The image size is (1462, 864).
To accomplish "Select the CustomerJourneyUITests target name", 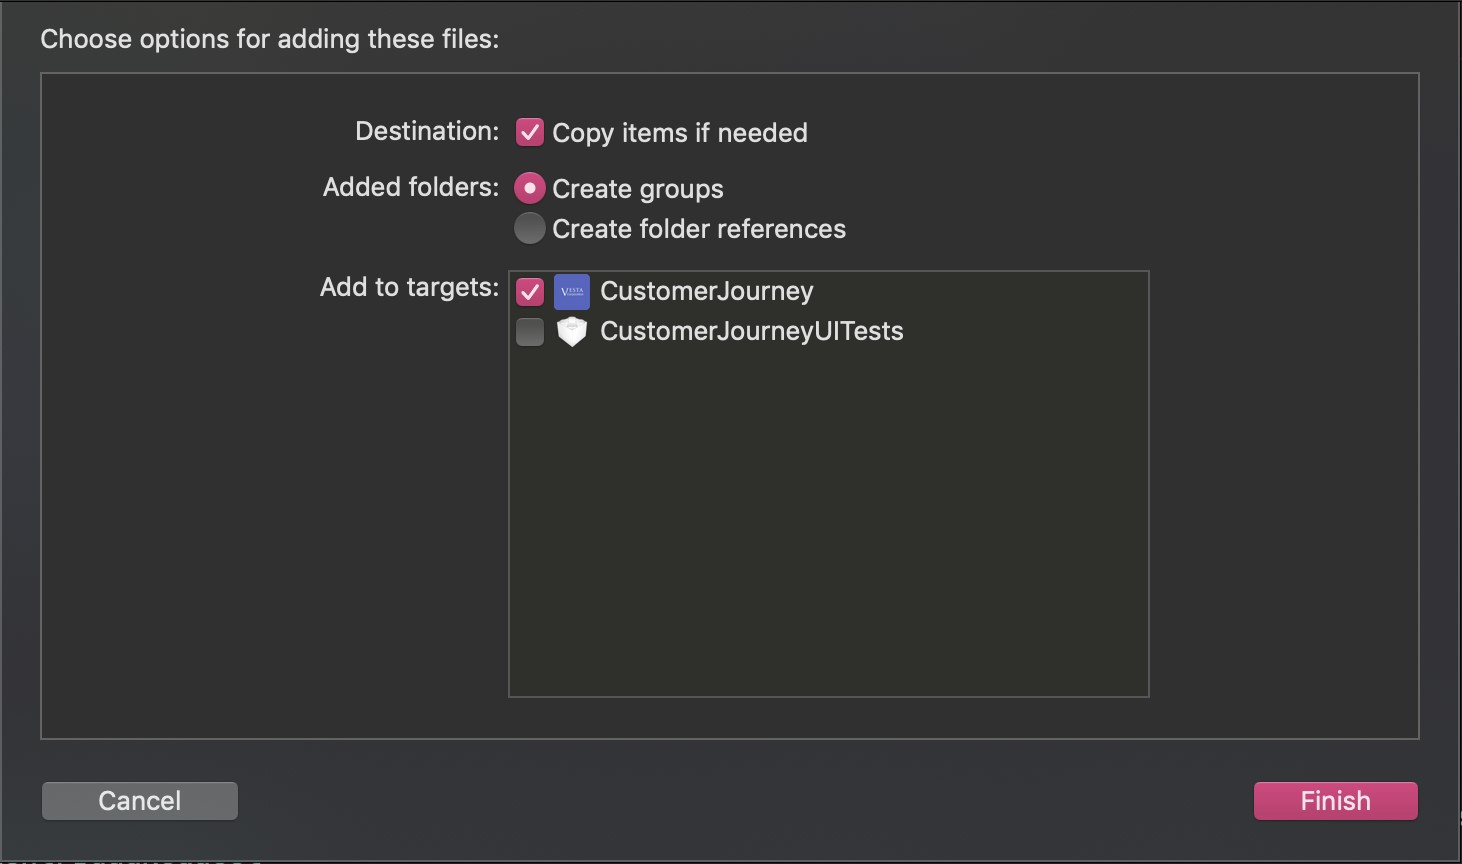I will coord(751,331).
